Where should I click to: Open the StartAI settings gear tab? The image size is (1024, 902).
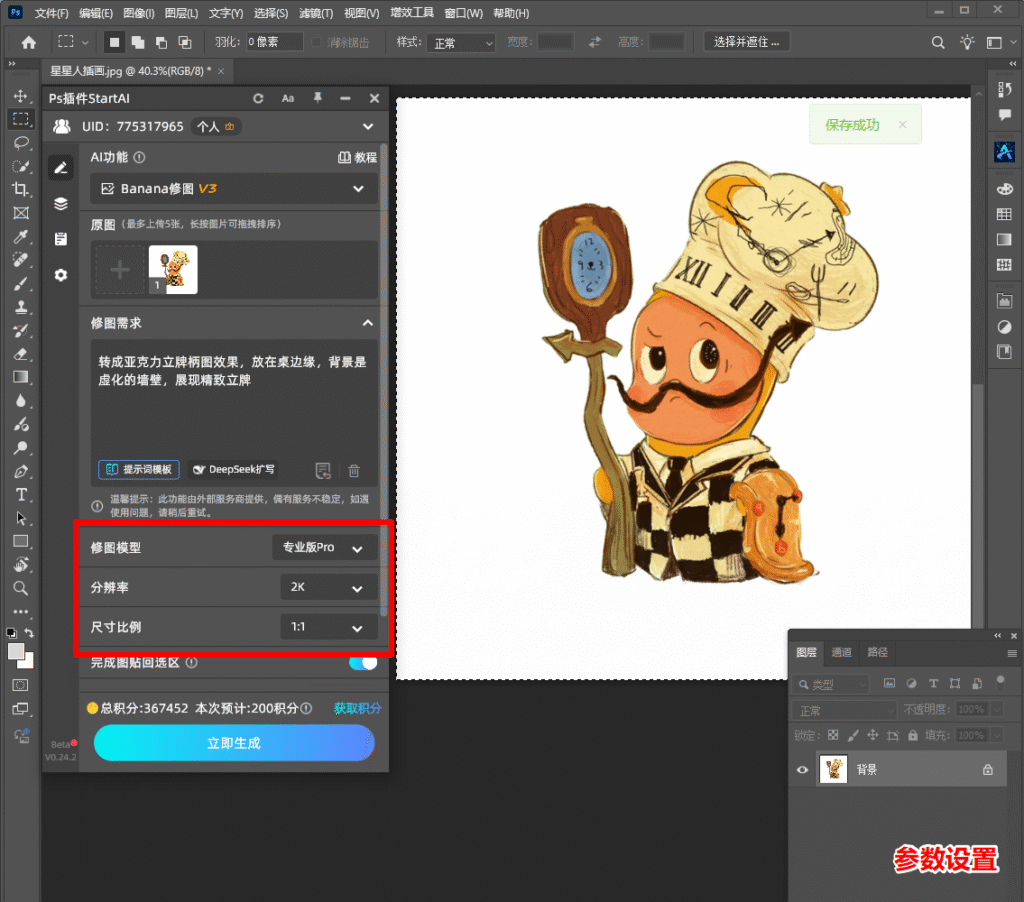coord(61,275)
